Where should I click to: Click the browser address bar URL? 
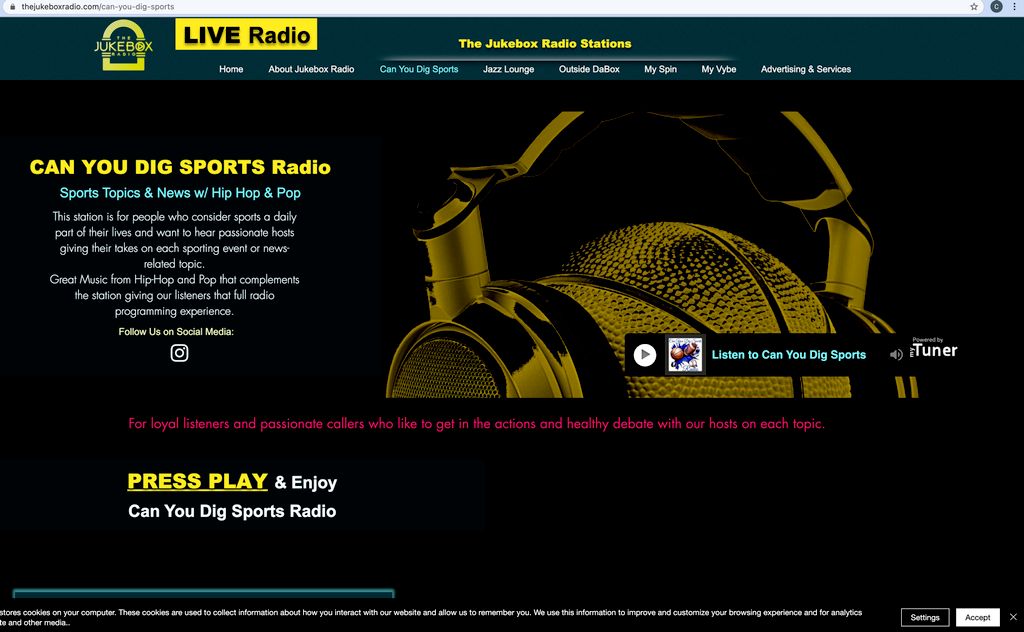98,7
